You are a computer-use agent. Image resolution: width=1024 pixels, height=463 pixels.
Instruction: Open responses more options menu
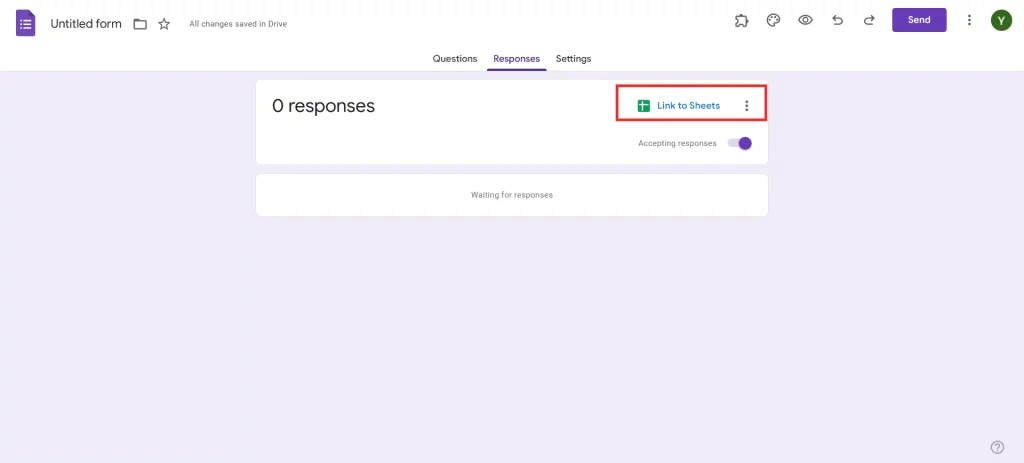coord(747,106)
